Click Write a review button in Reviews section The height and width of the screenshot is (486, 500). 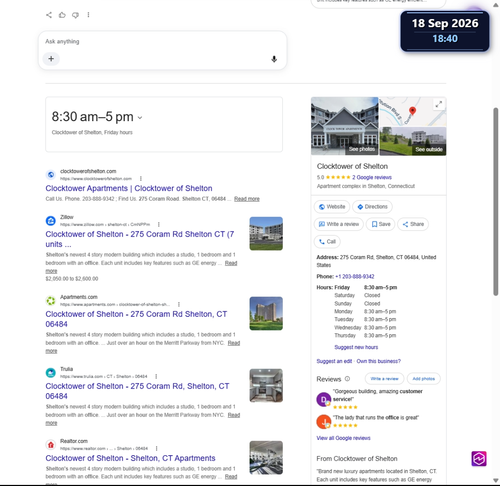tap(384, 379)
